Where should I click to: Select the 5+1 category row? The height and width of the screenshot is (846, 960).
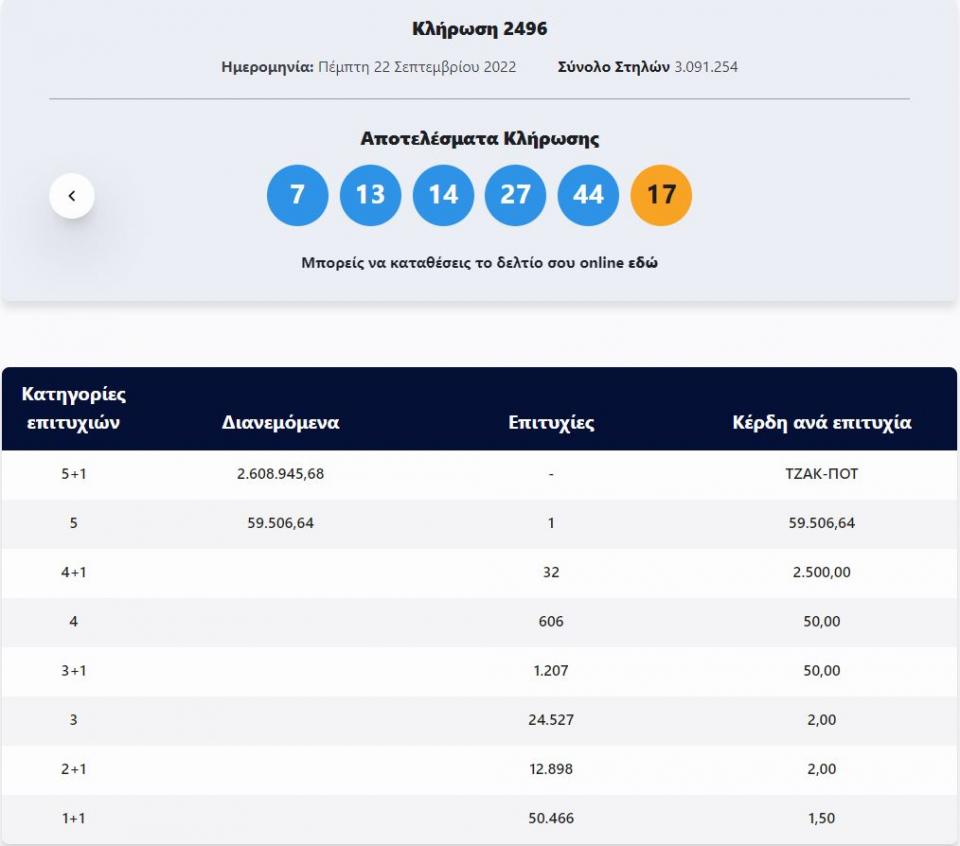click(x=73, y=474)
